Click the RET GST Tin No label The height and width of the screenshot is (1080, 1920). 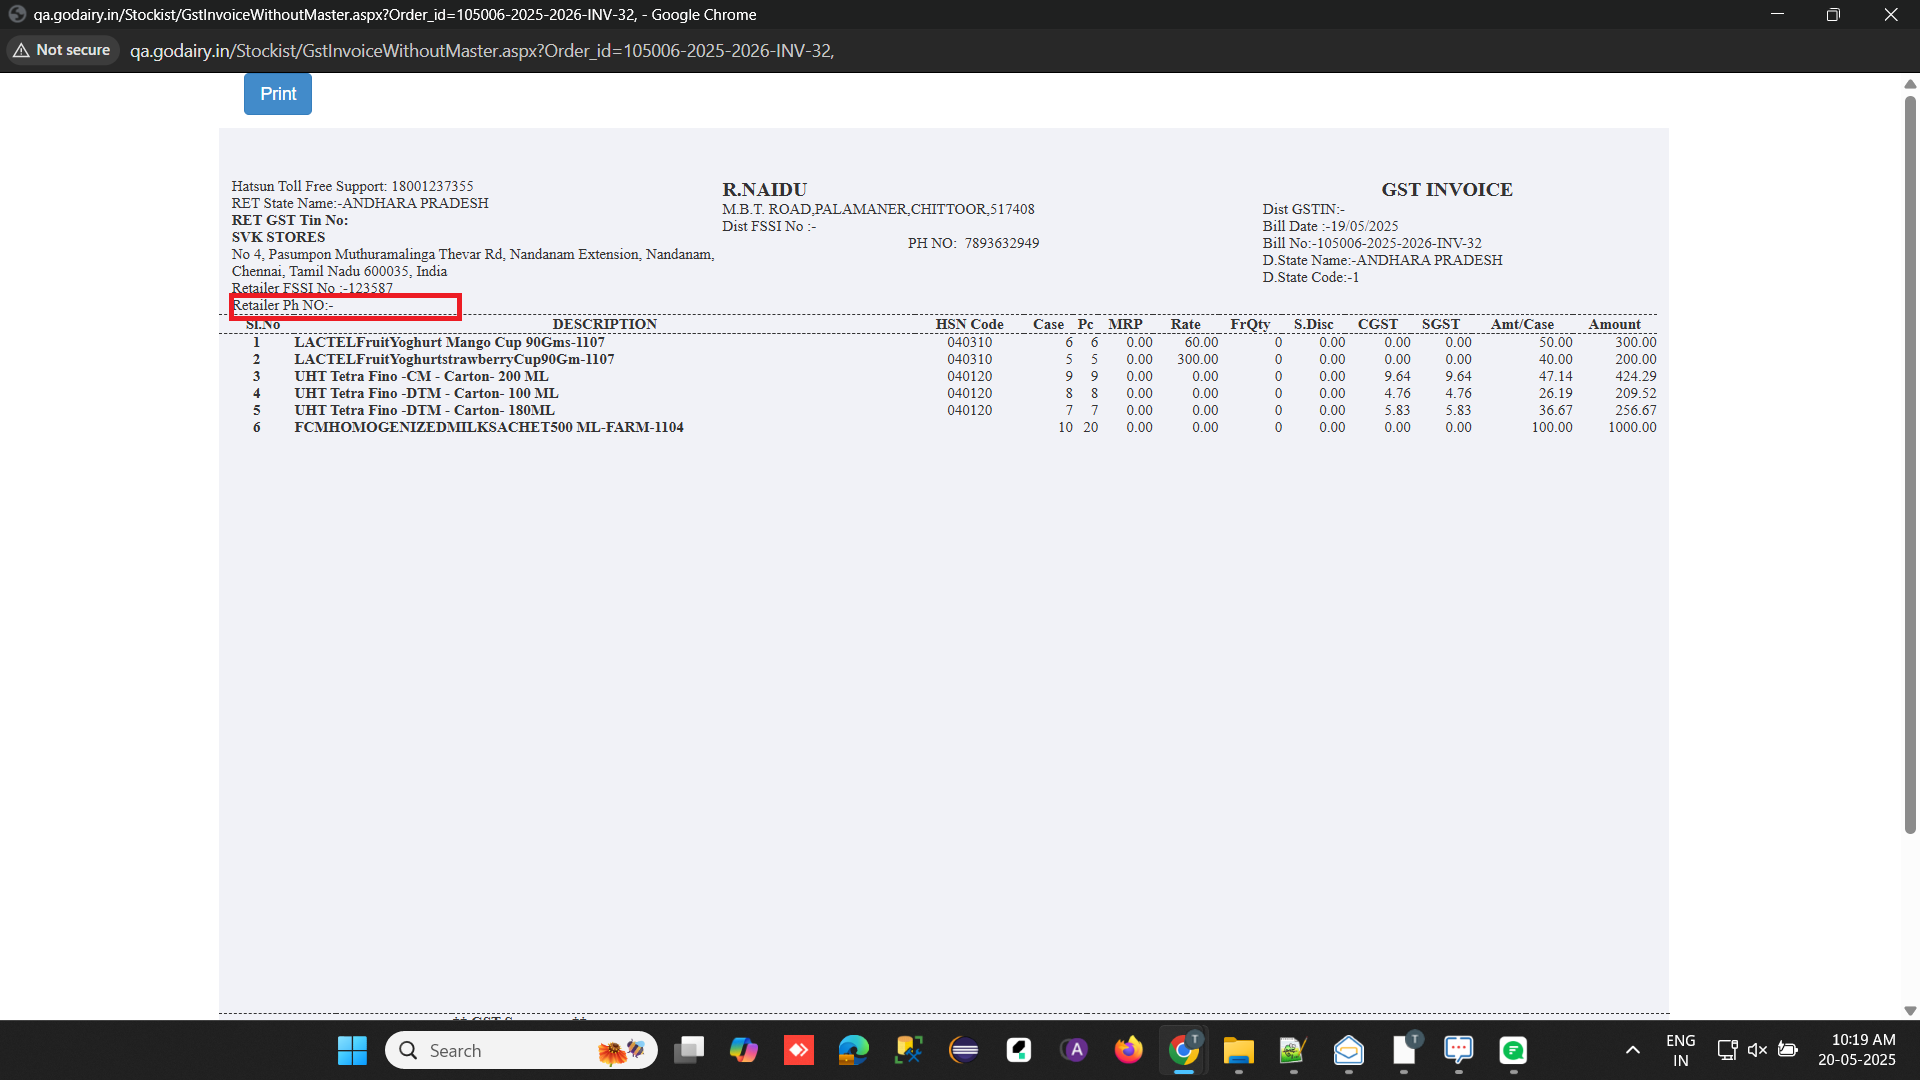(290, 220)
